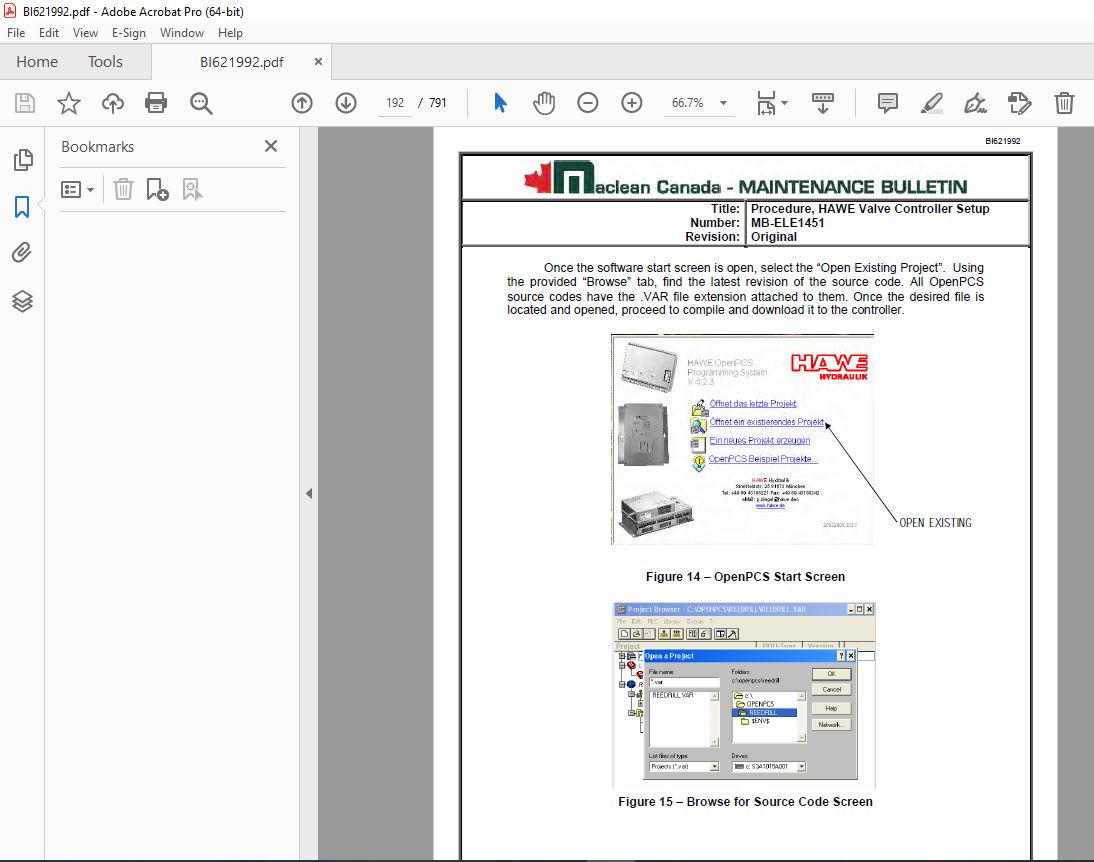
Task: Go to the next page arrow
Action: pos(345,103)
